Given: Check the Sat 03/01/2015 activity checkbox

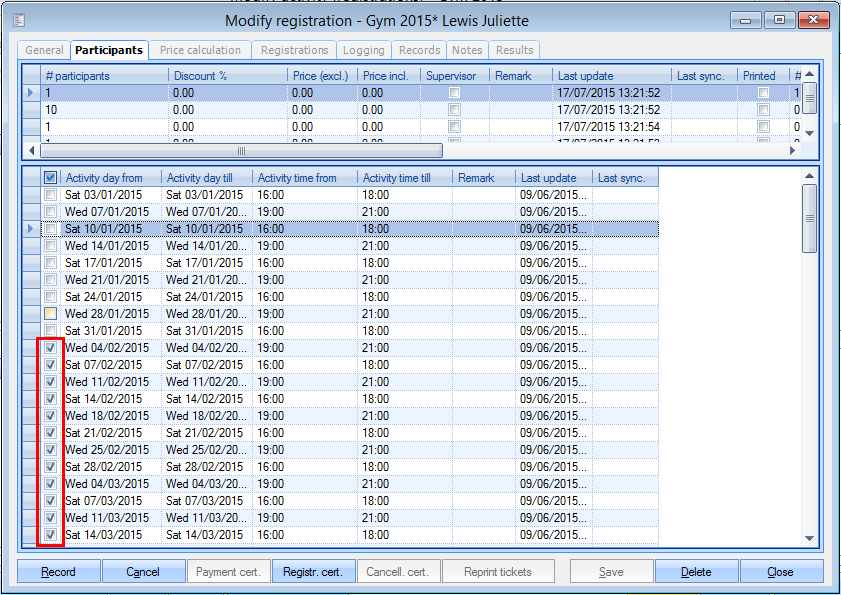Looking at the screenshot, I should [50, 195].
